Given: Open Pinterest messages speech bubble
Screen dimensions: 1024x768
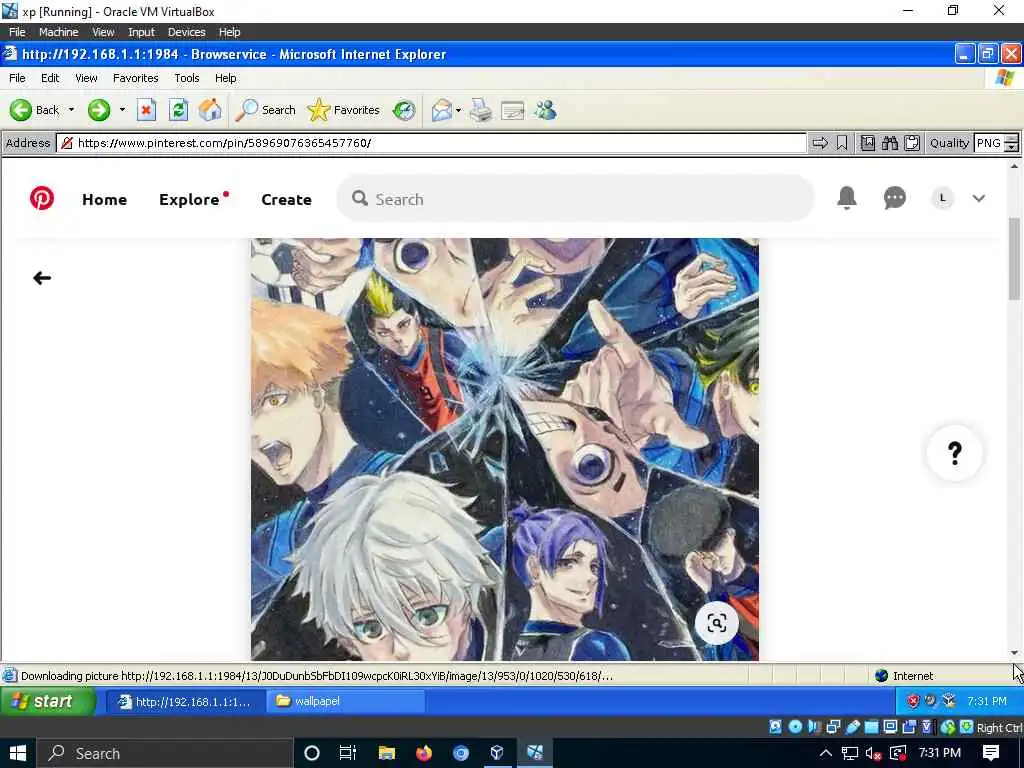Looking at the screenshot, I should [x=894, y=198].
